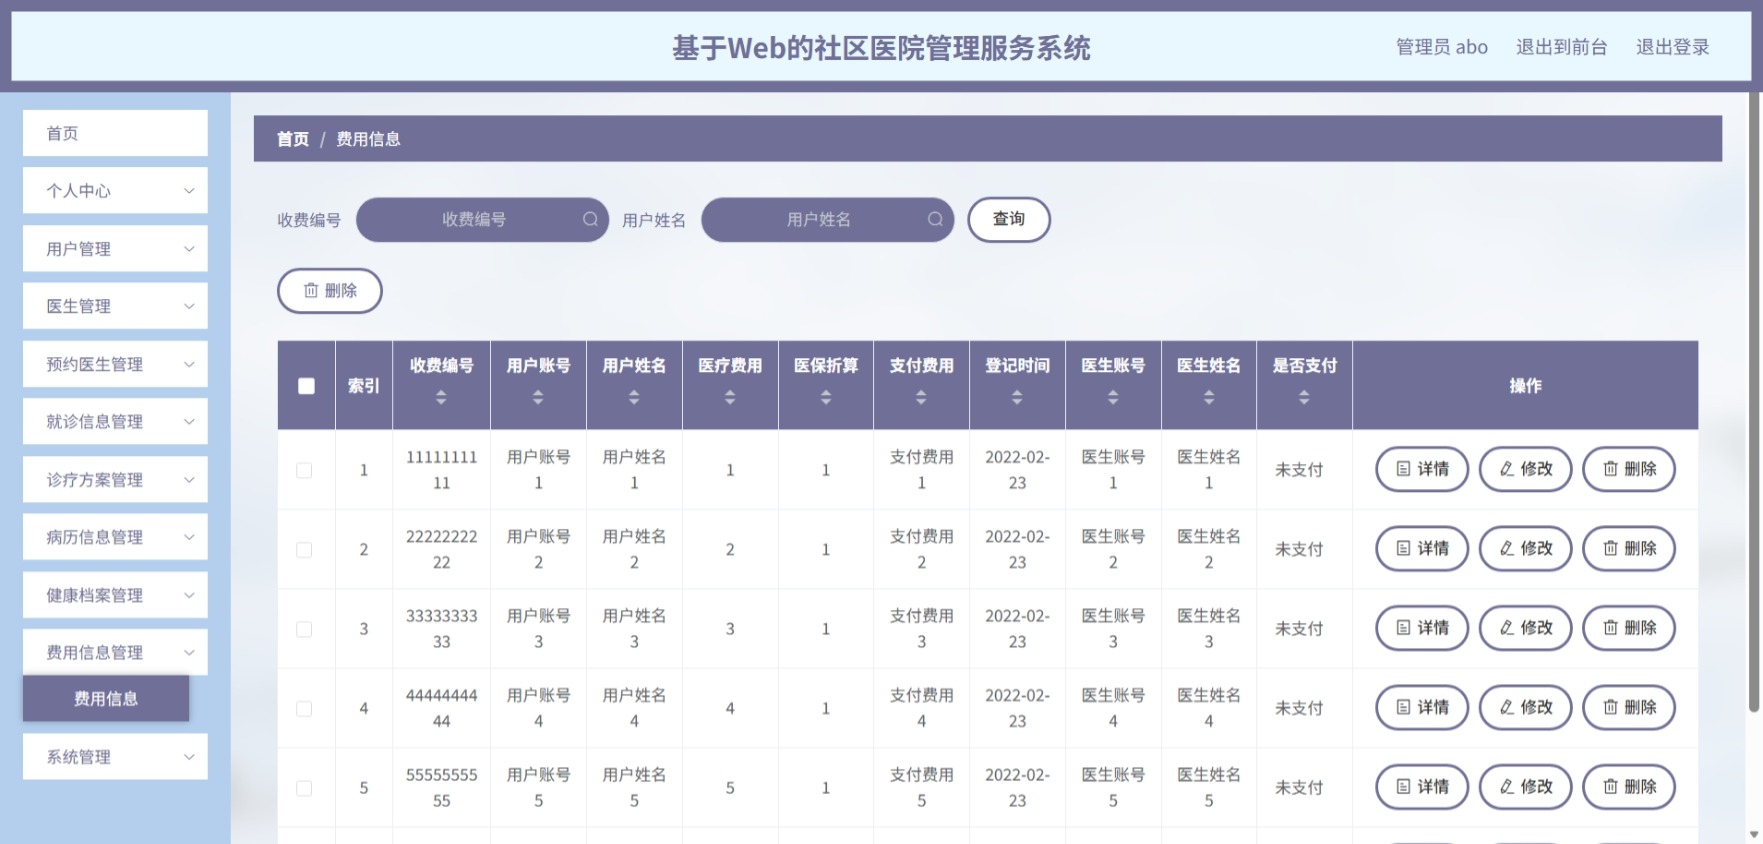
Task: Expand the 用户管理 sidebar menu
Action: coord(115,248)
